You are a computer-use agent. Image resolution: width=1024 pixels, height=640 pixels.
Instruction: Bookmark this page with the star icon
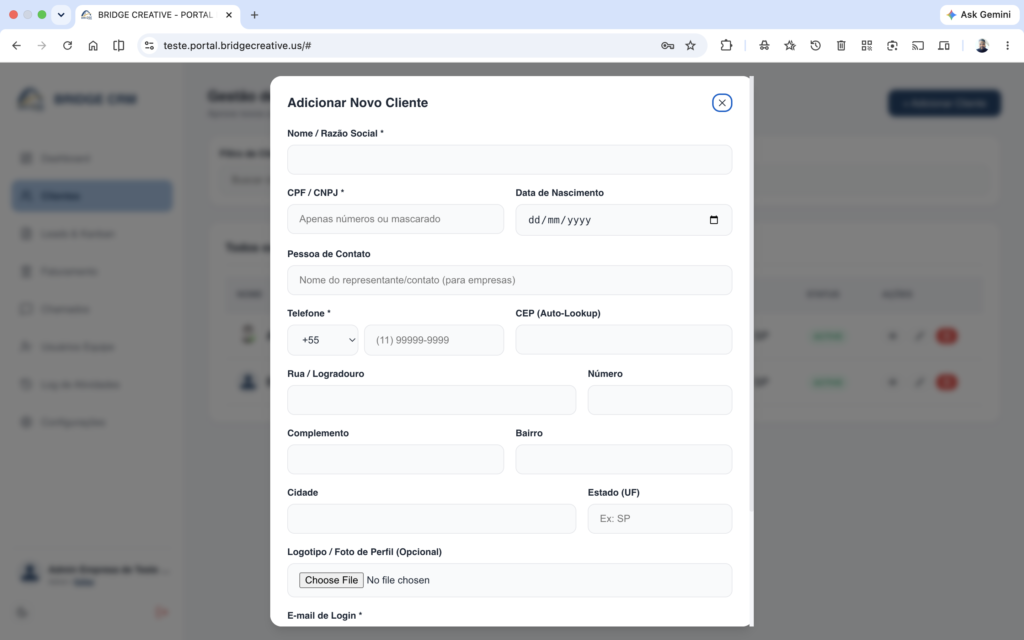pyautogui.click(x=690, y=46)
